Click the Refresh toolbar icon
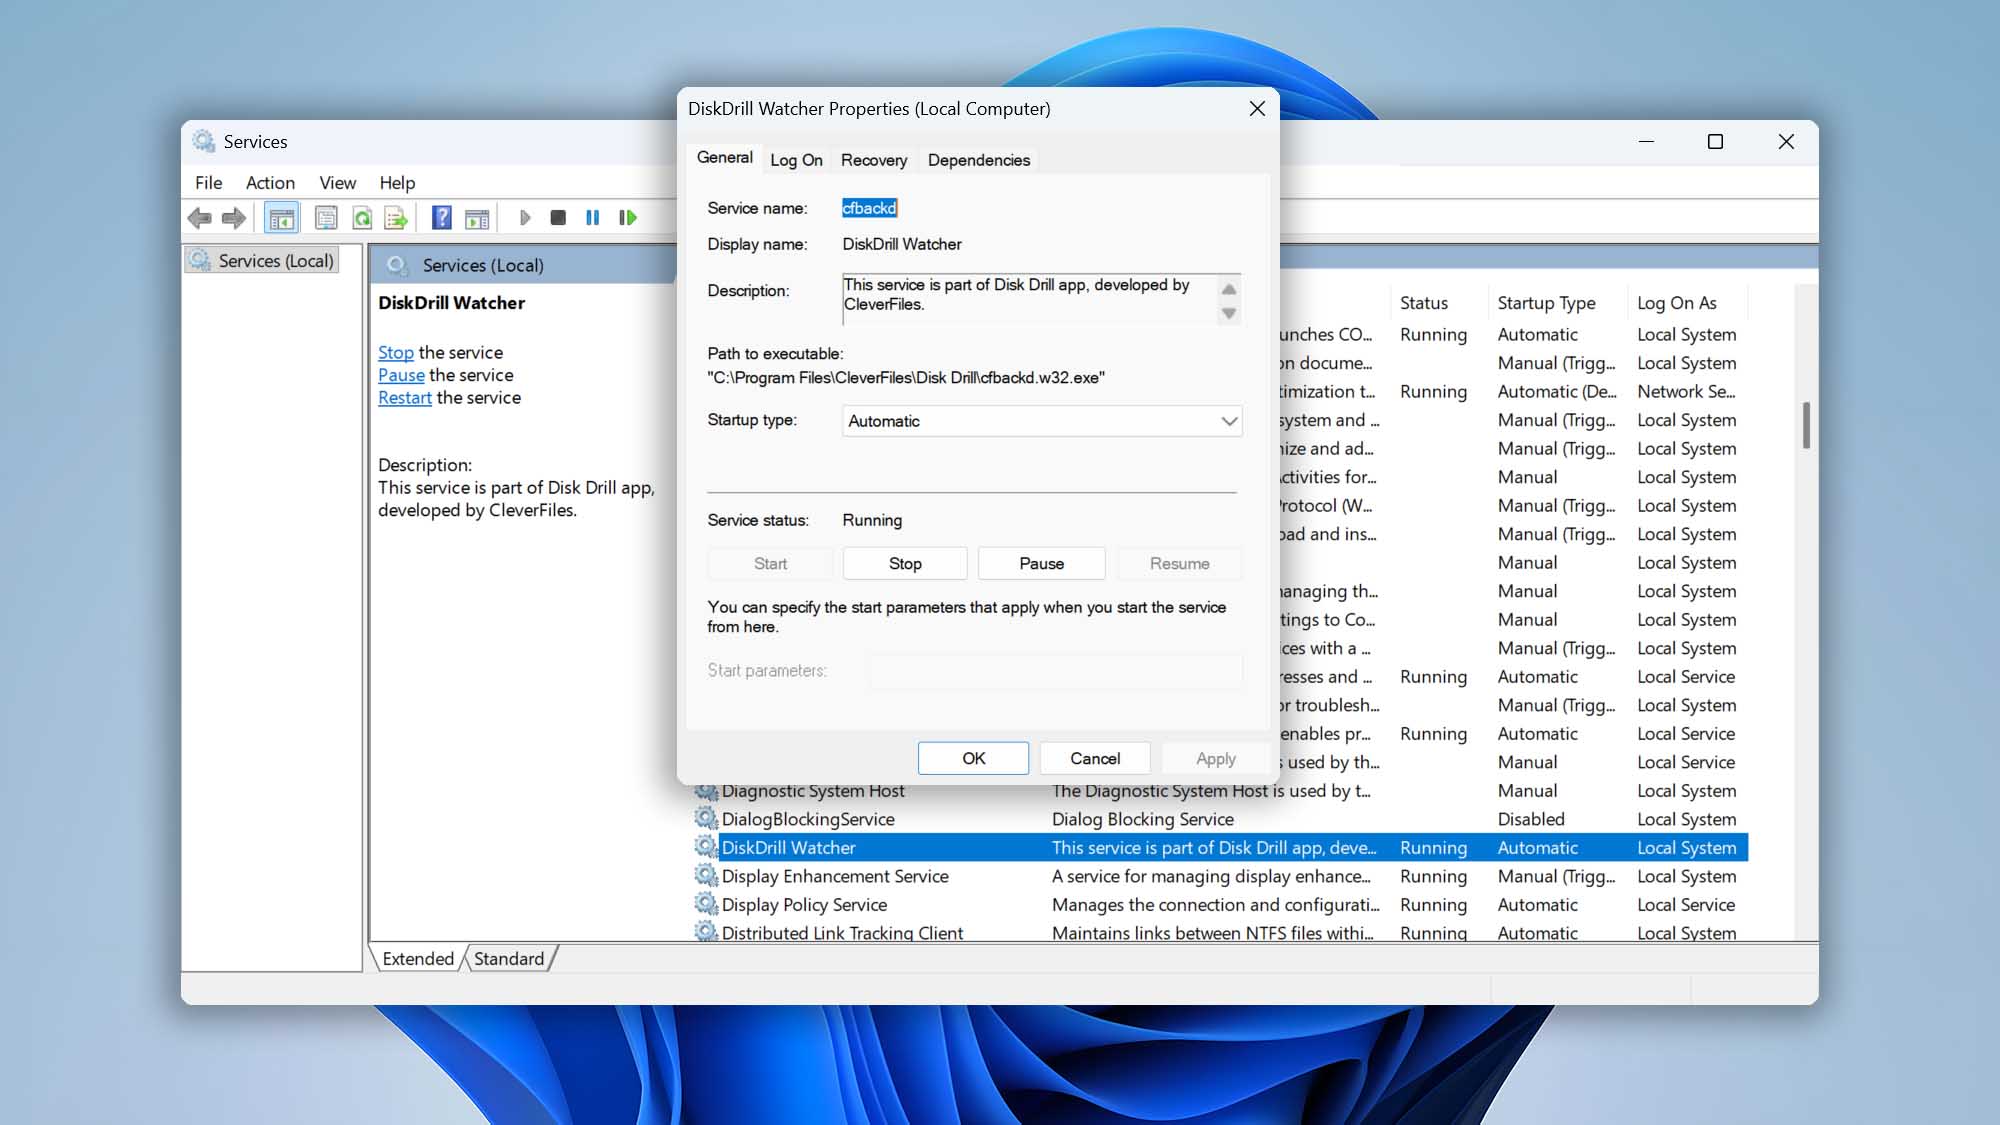This screenshot has height=1125, width=2000. click(362, 217)
